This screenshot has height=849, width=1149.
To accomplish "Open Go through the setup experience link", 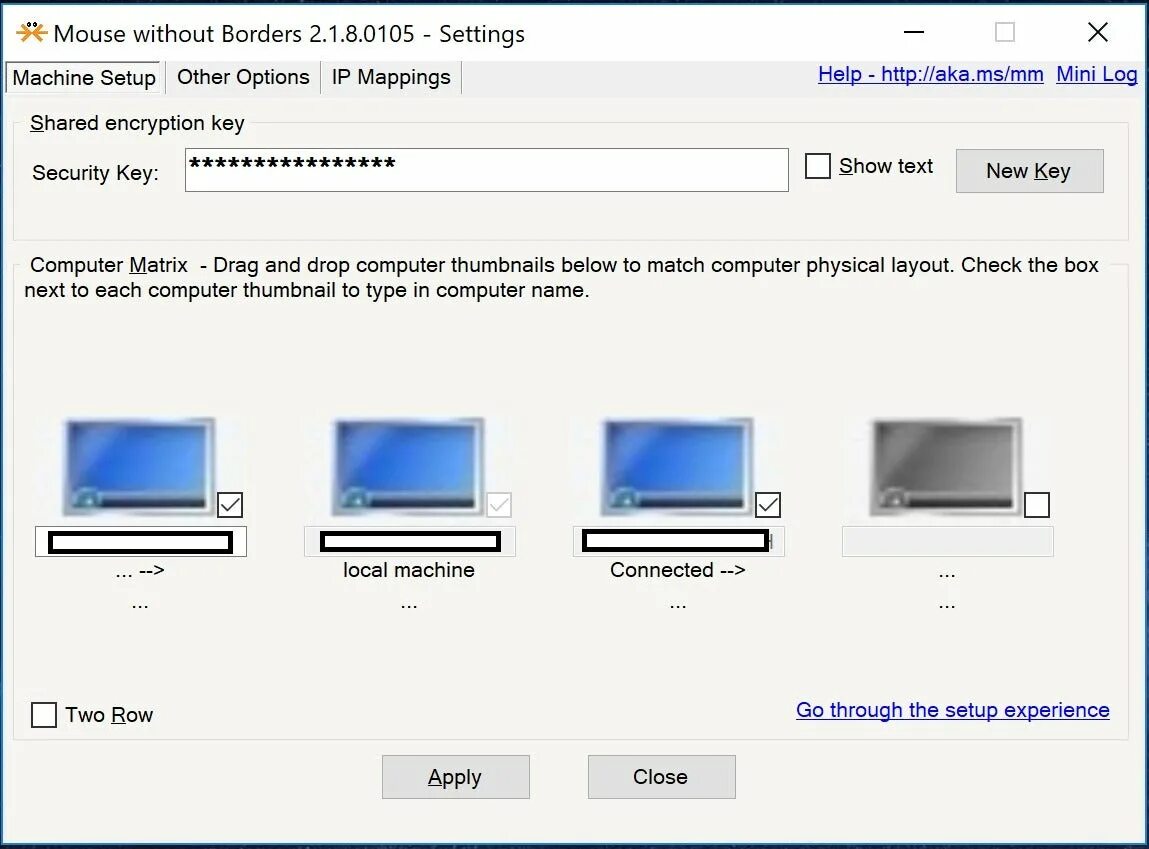I will pyautogui.click(x=953, y=710).
